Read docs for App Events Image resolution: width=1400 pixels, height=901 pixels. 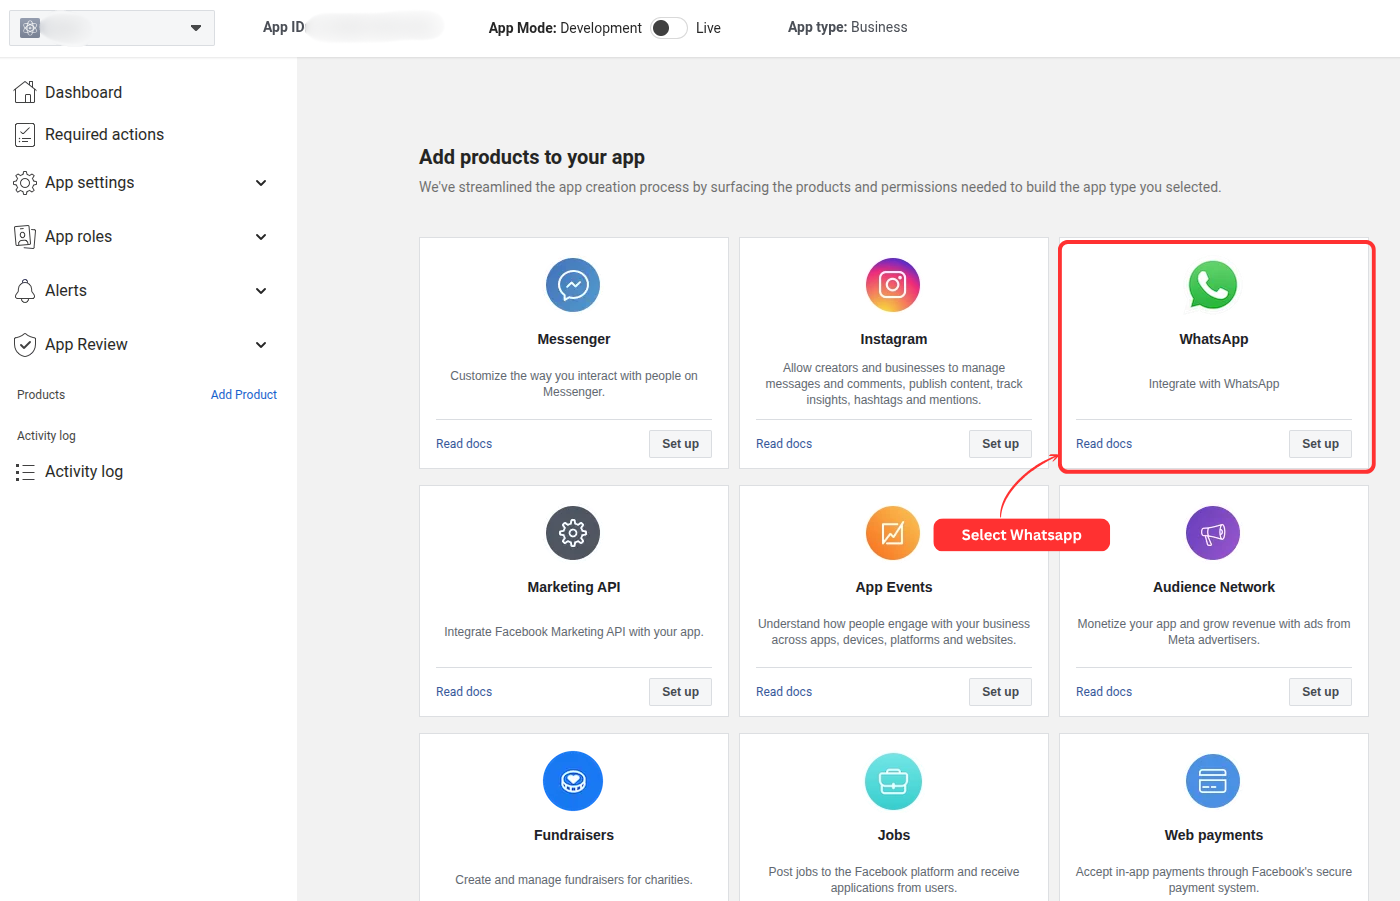click(x=784, y=692)
